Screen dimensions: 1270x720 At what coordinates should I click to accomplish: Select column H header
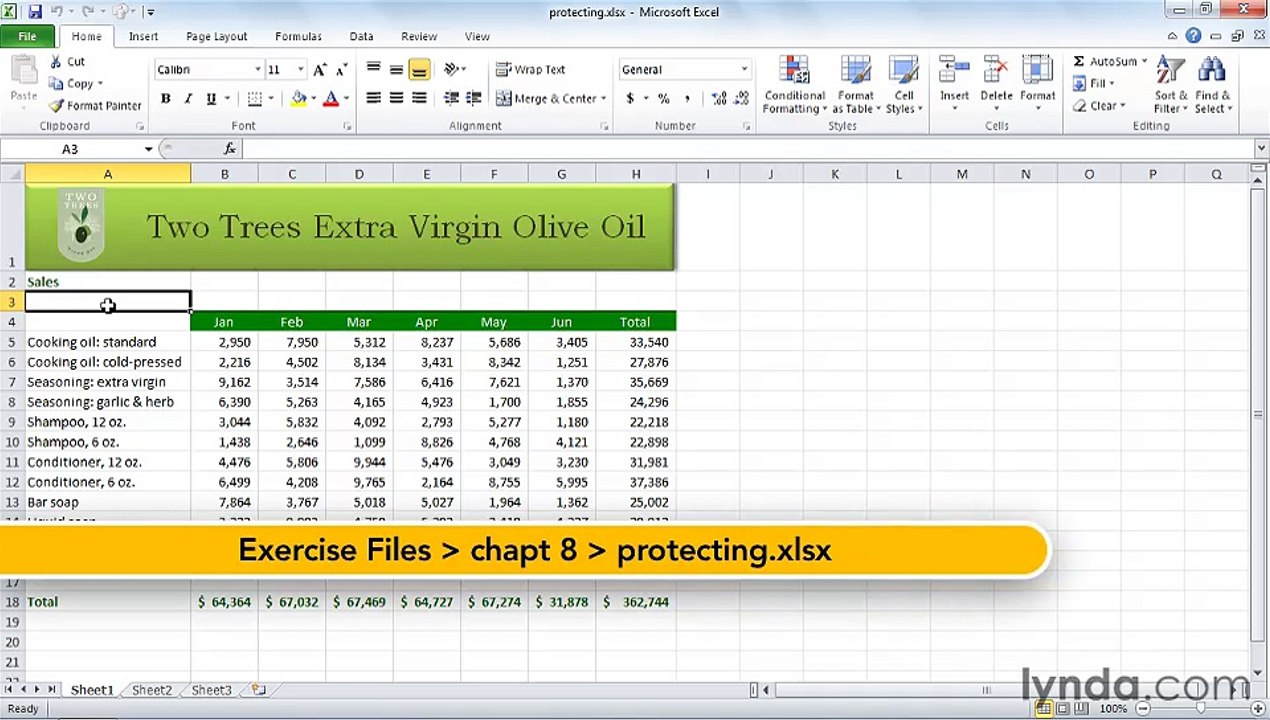tap(636, 174)
